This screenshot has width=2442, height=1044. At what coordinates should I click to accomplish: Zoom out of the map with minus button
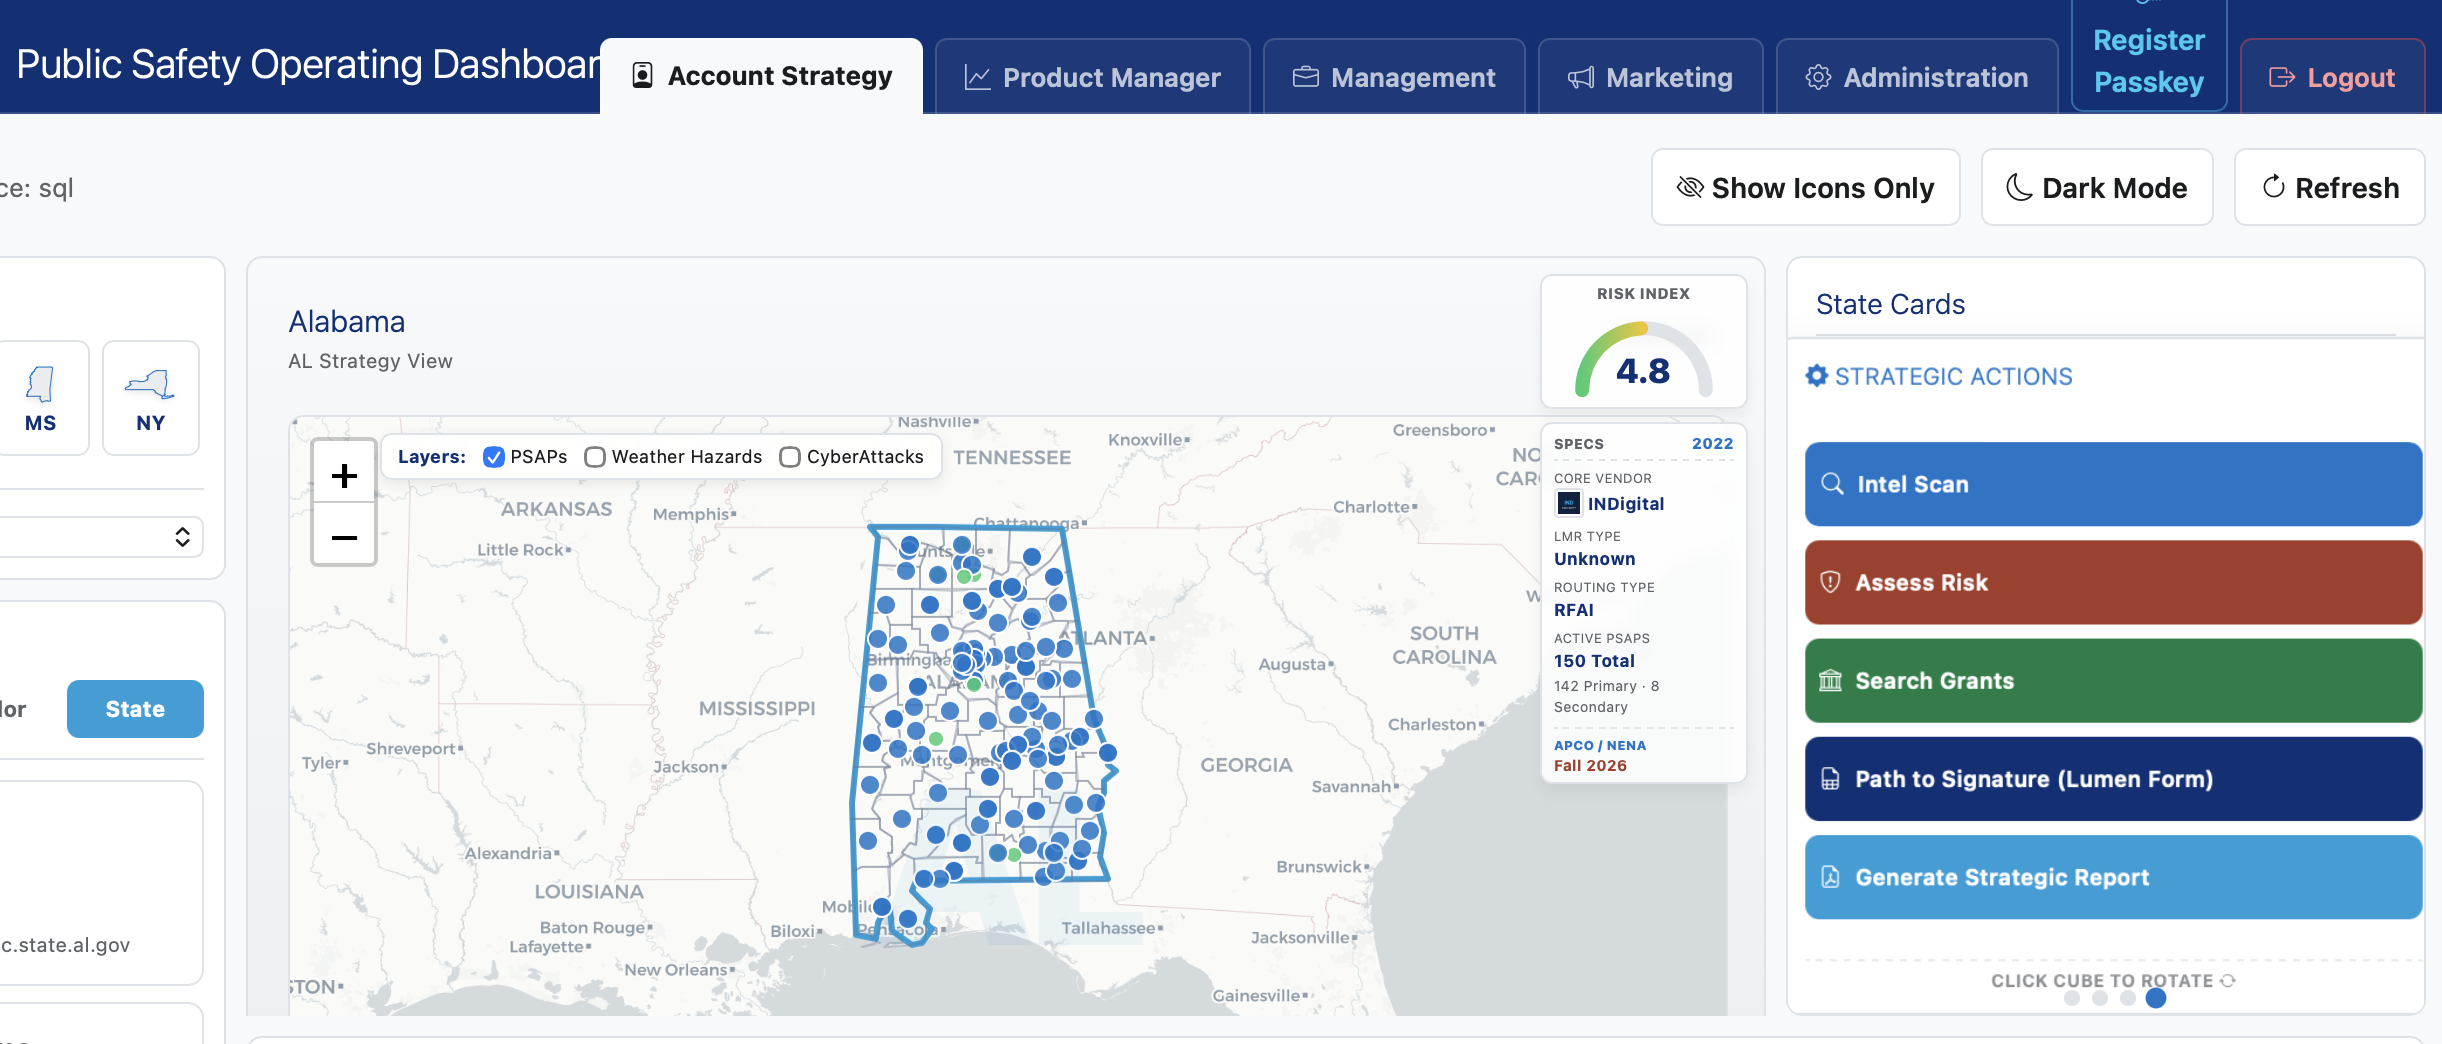pos(344,537)
